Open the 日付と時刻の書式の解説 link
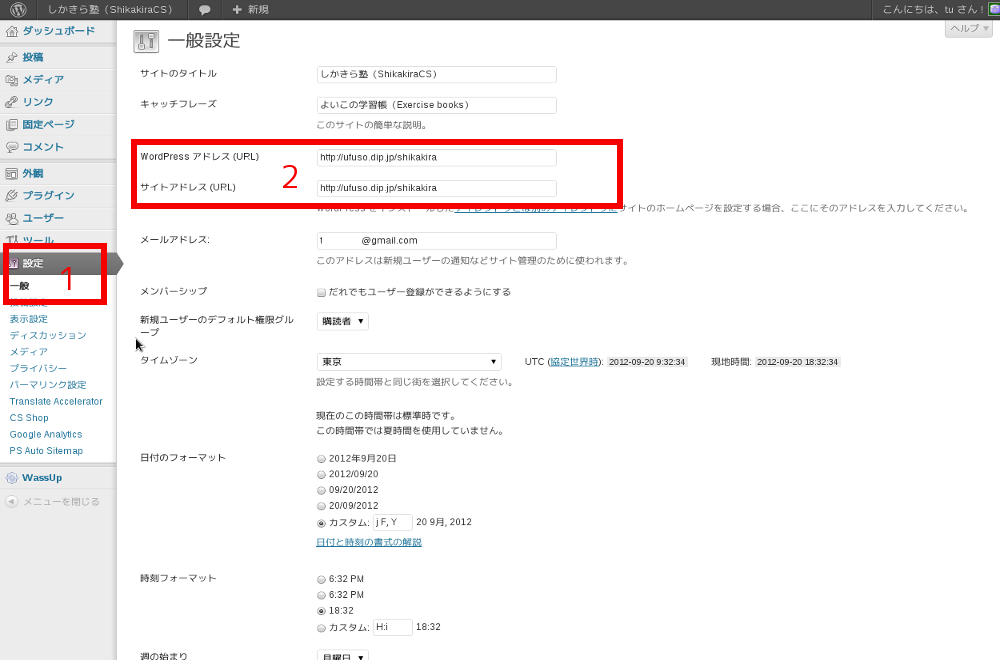This screenshot has height=660, width=1000. pos(368,542)
